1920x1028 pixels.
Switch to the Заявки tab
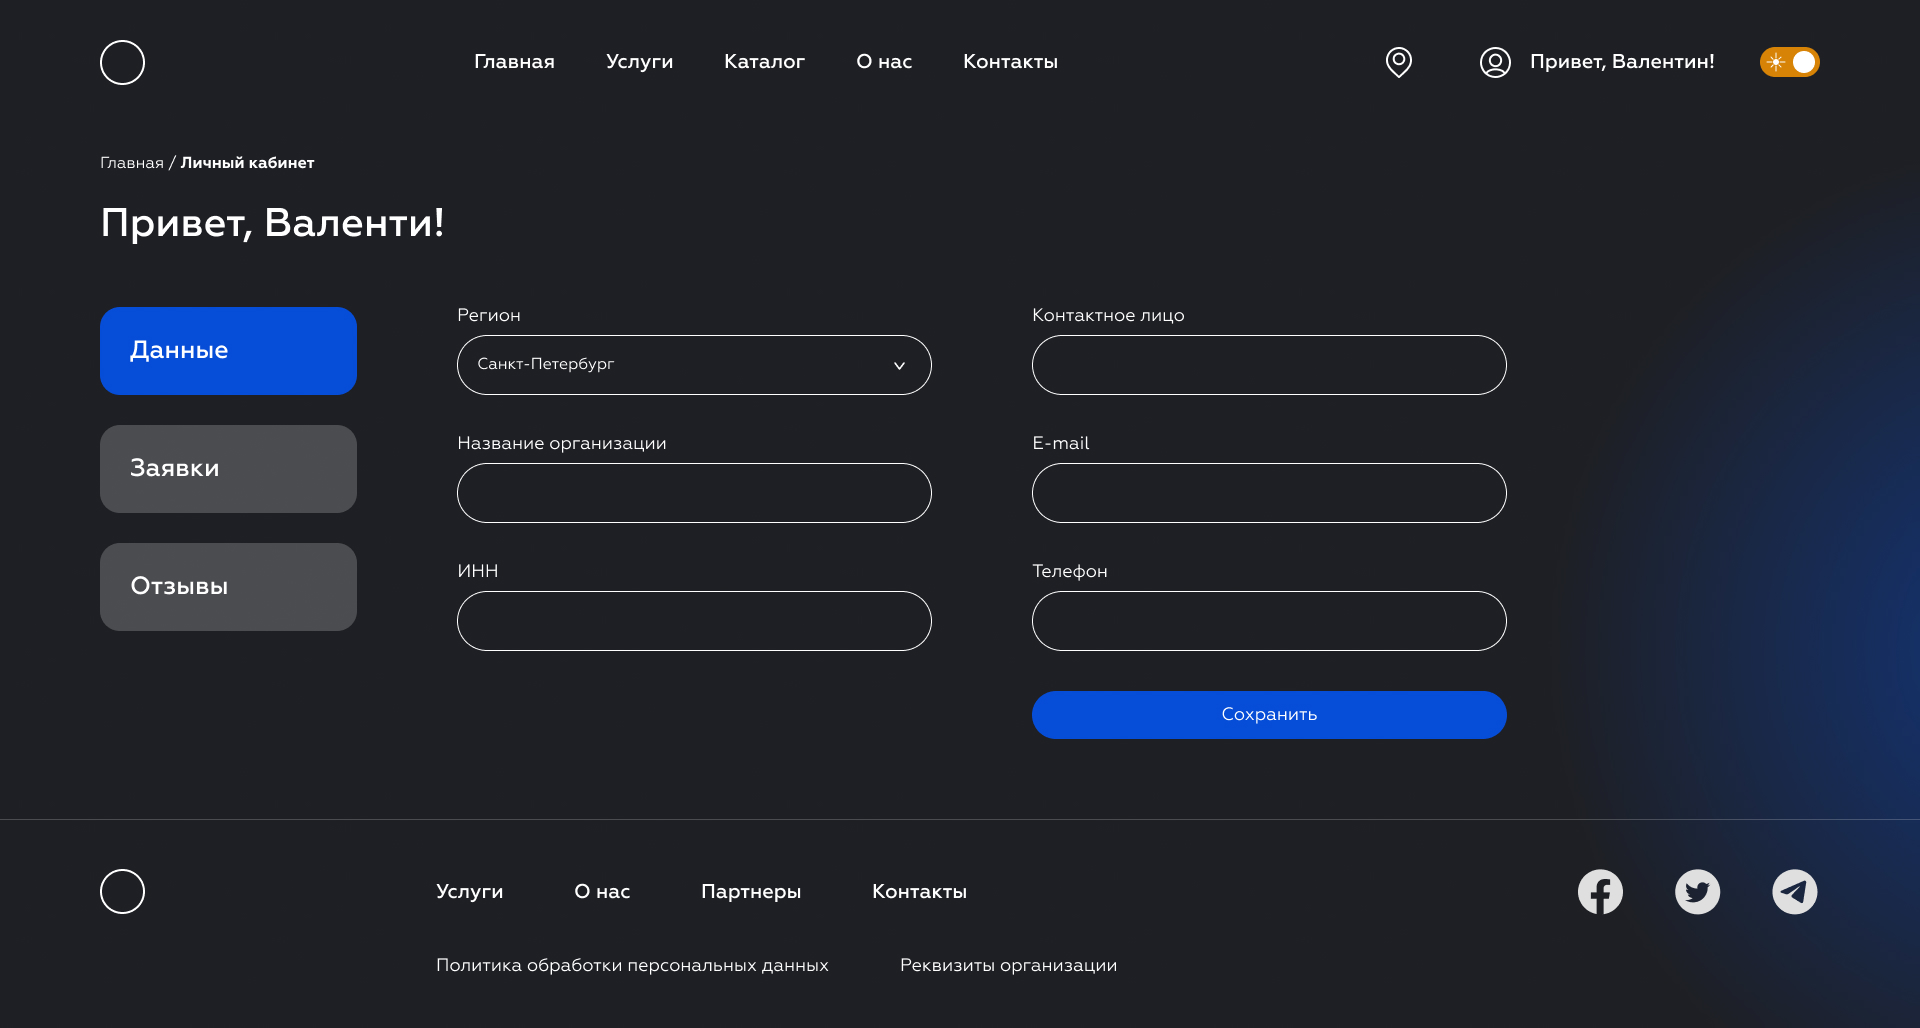coord(228,469)
